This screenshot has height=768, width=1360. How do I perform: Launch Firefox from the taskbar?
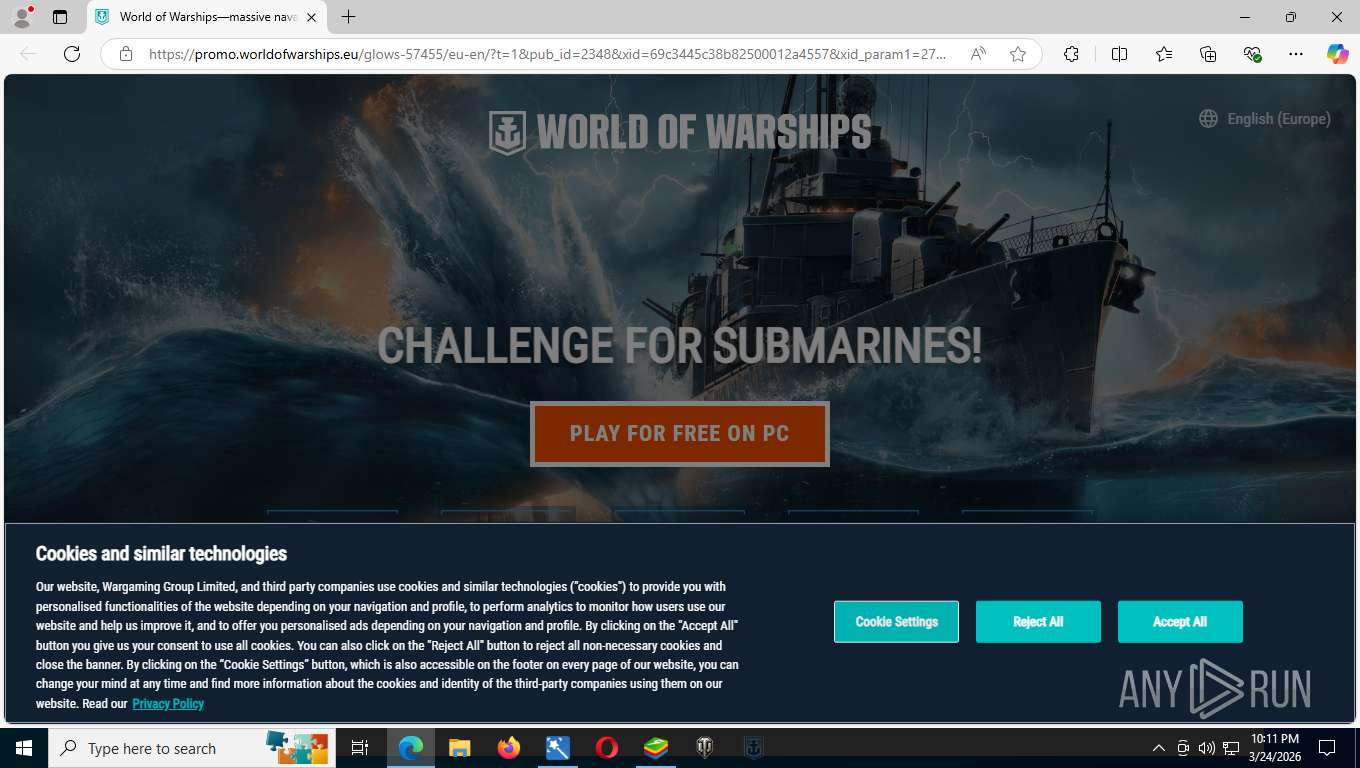tap(509, 748)
